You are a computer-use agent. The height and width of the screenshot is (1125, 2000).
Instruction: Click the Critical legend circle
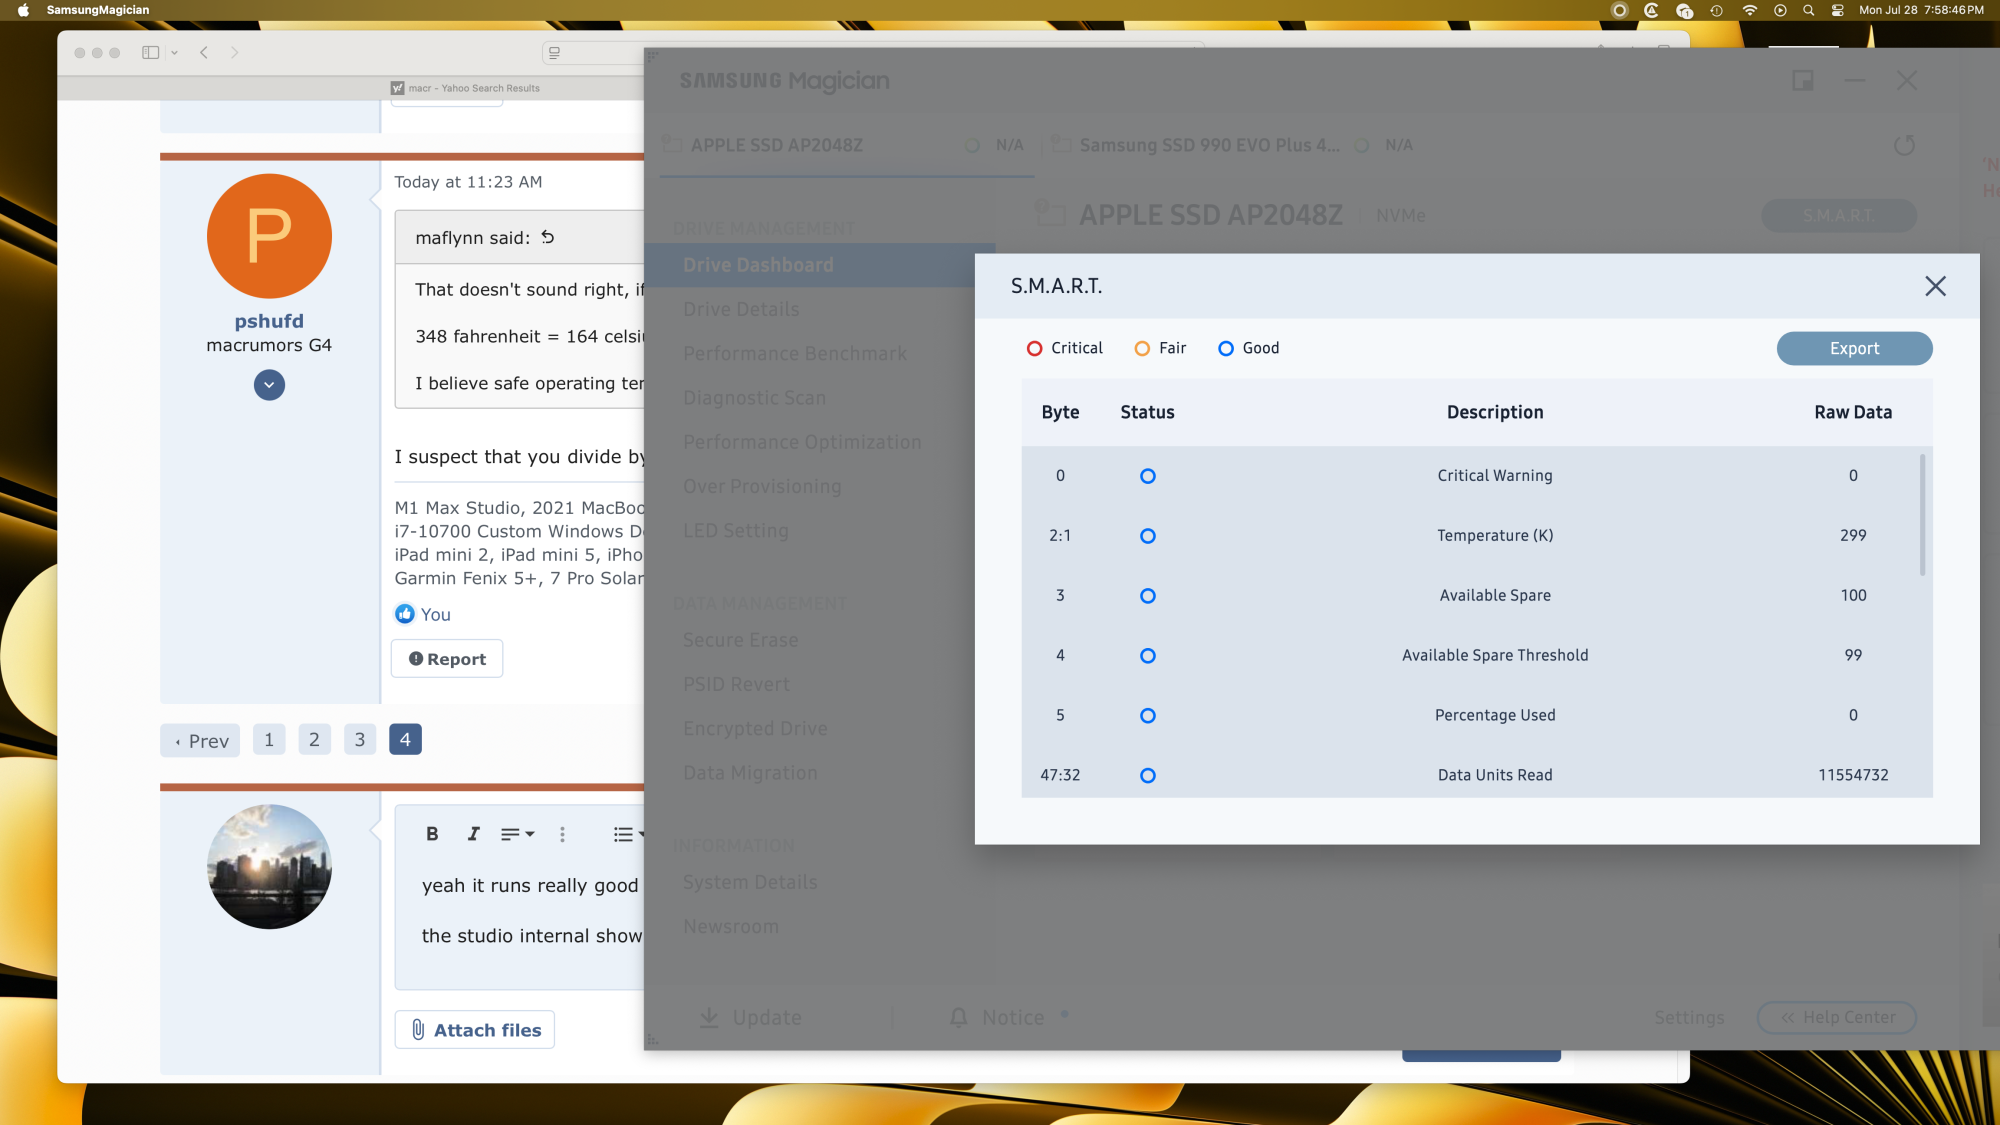(x=1034, y=348)
